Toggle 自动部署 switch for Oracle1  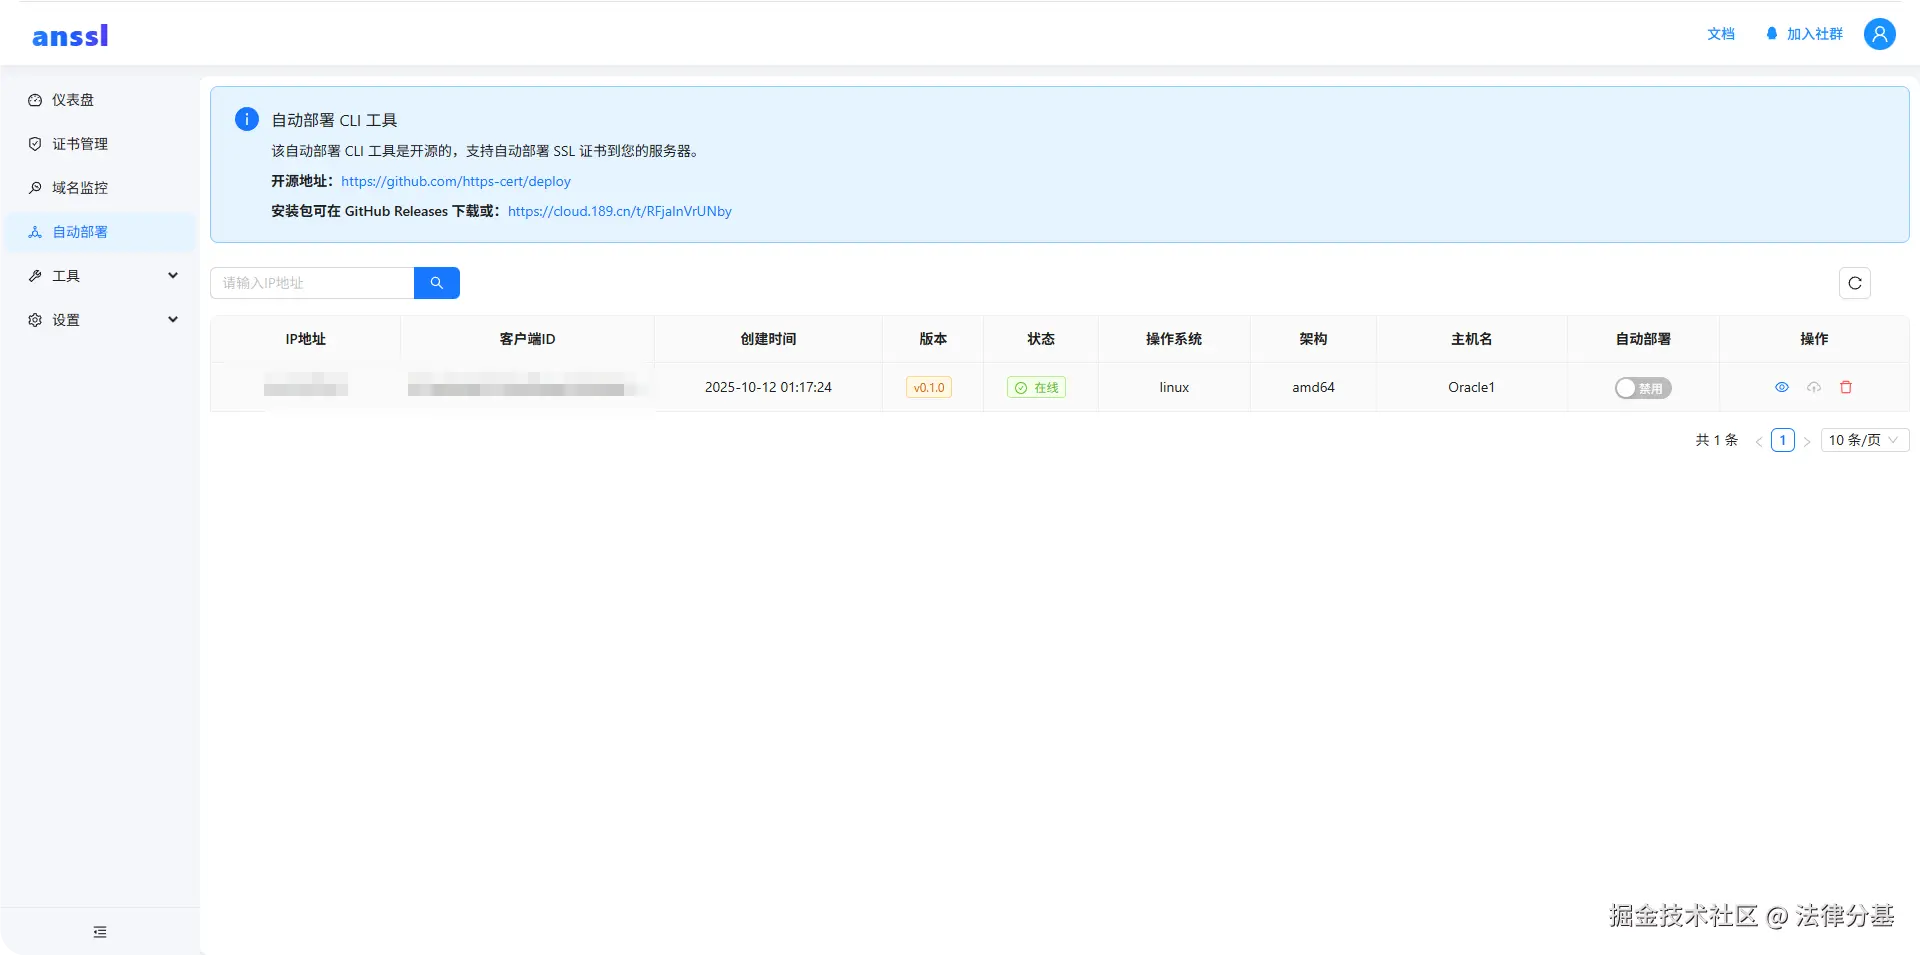1643,388
